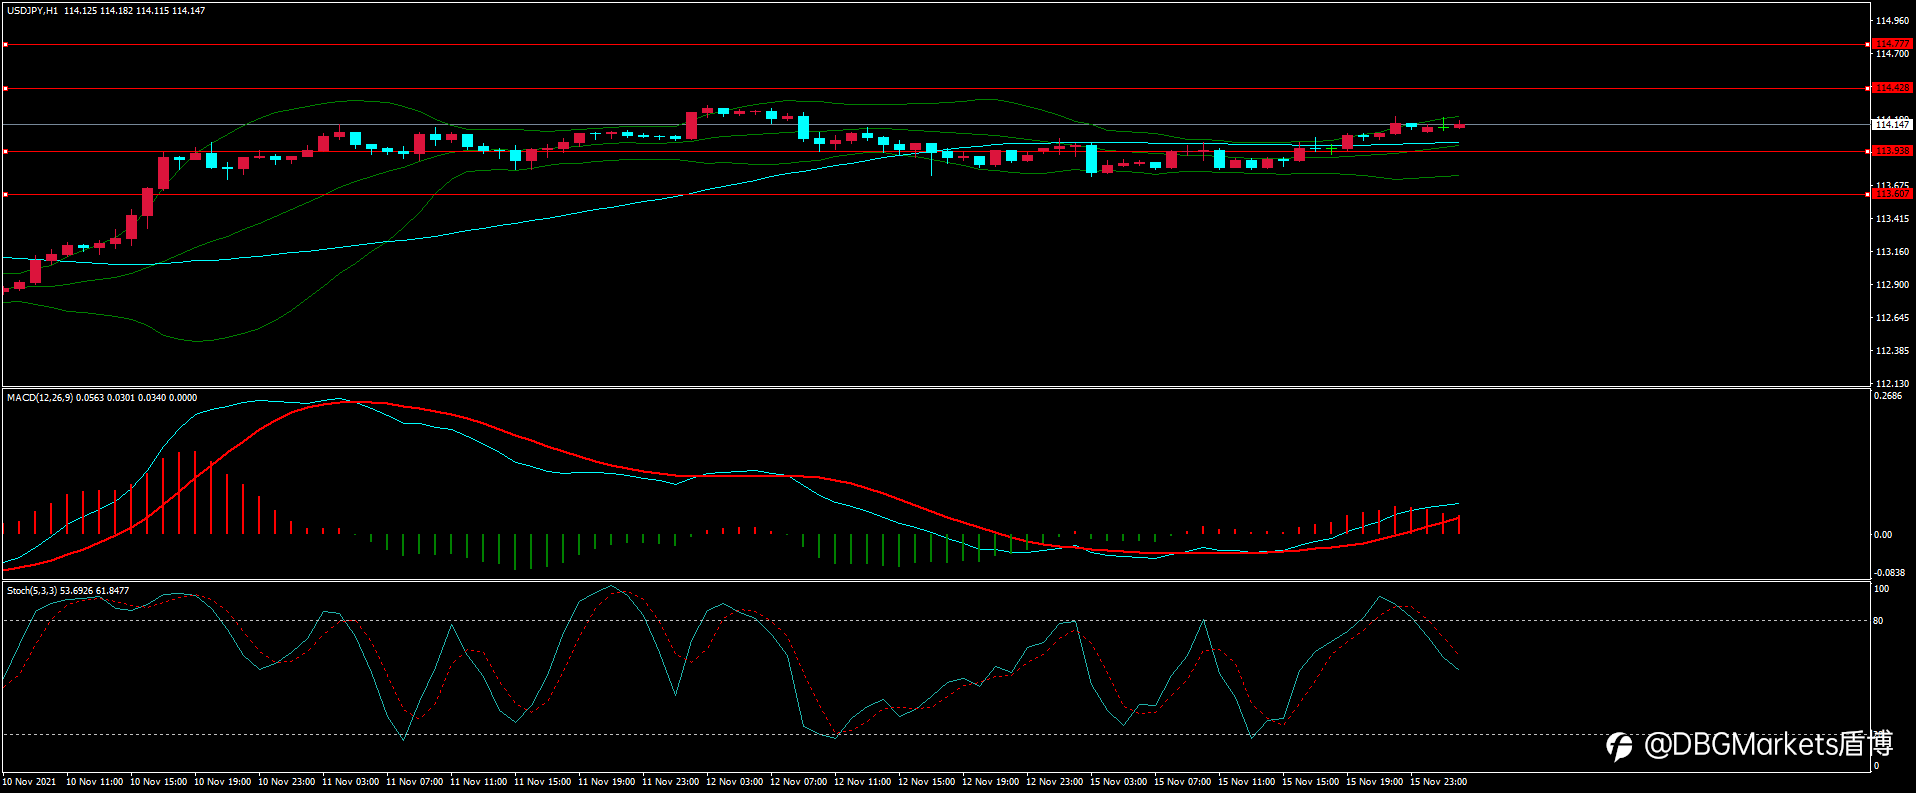Click the 112.130 price axis label
Screen dimensions: 1916x793
tap(1892, 384)
